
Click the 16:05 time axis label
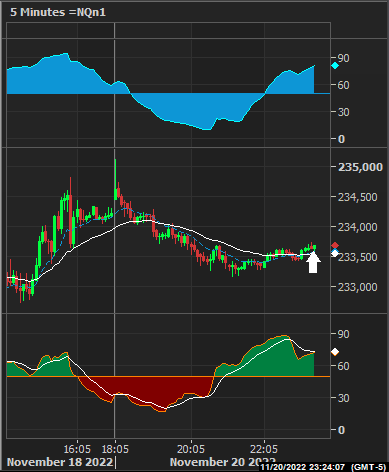tap(77, 449)
